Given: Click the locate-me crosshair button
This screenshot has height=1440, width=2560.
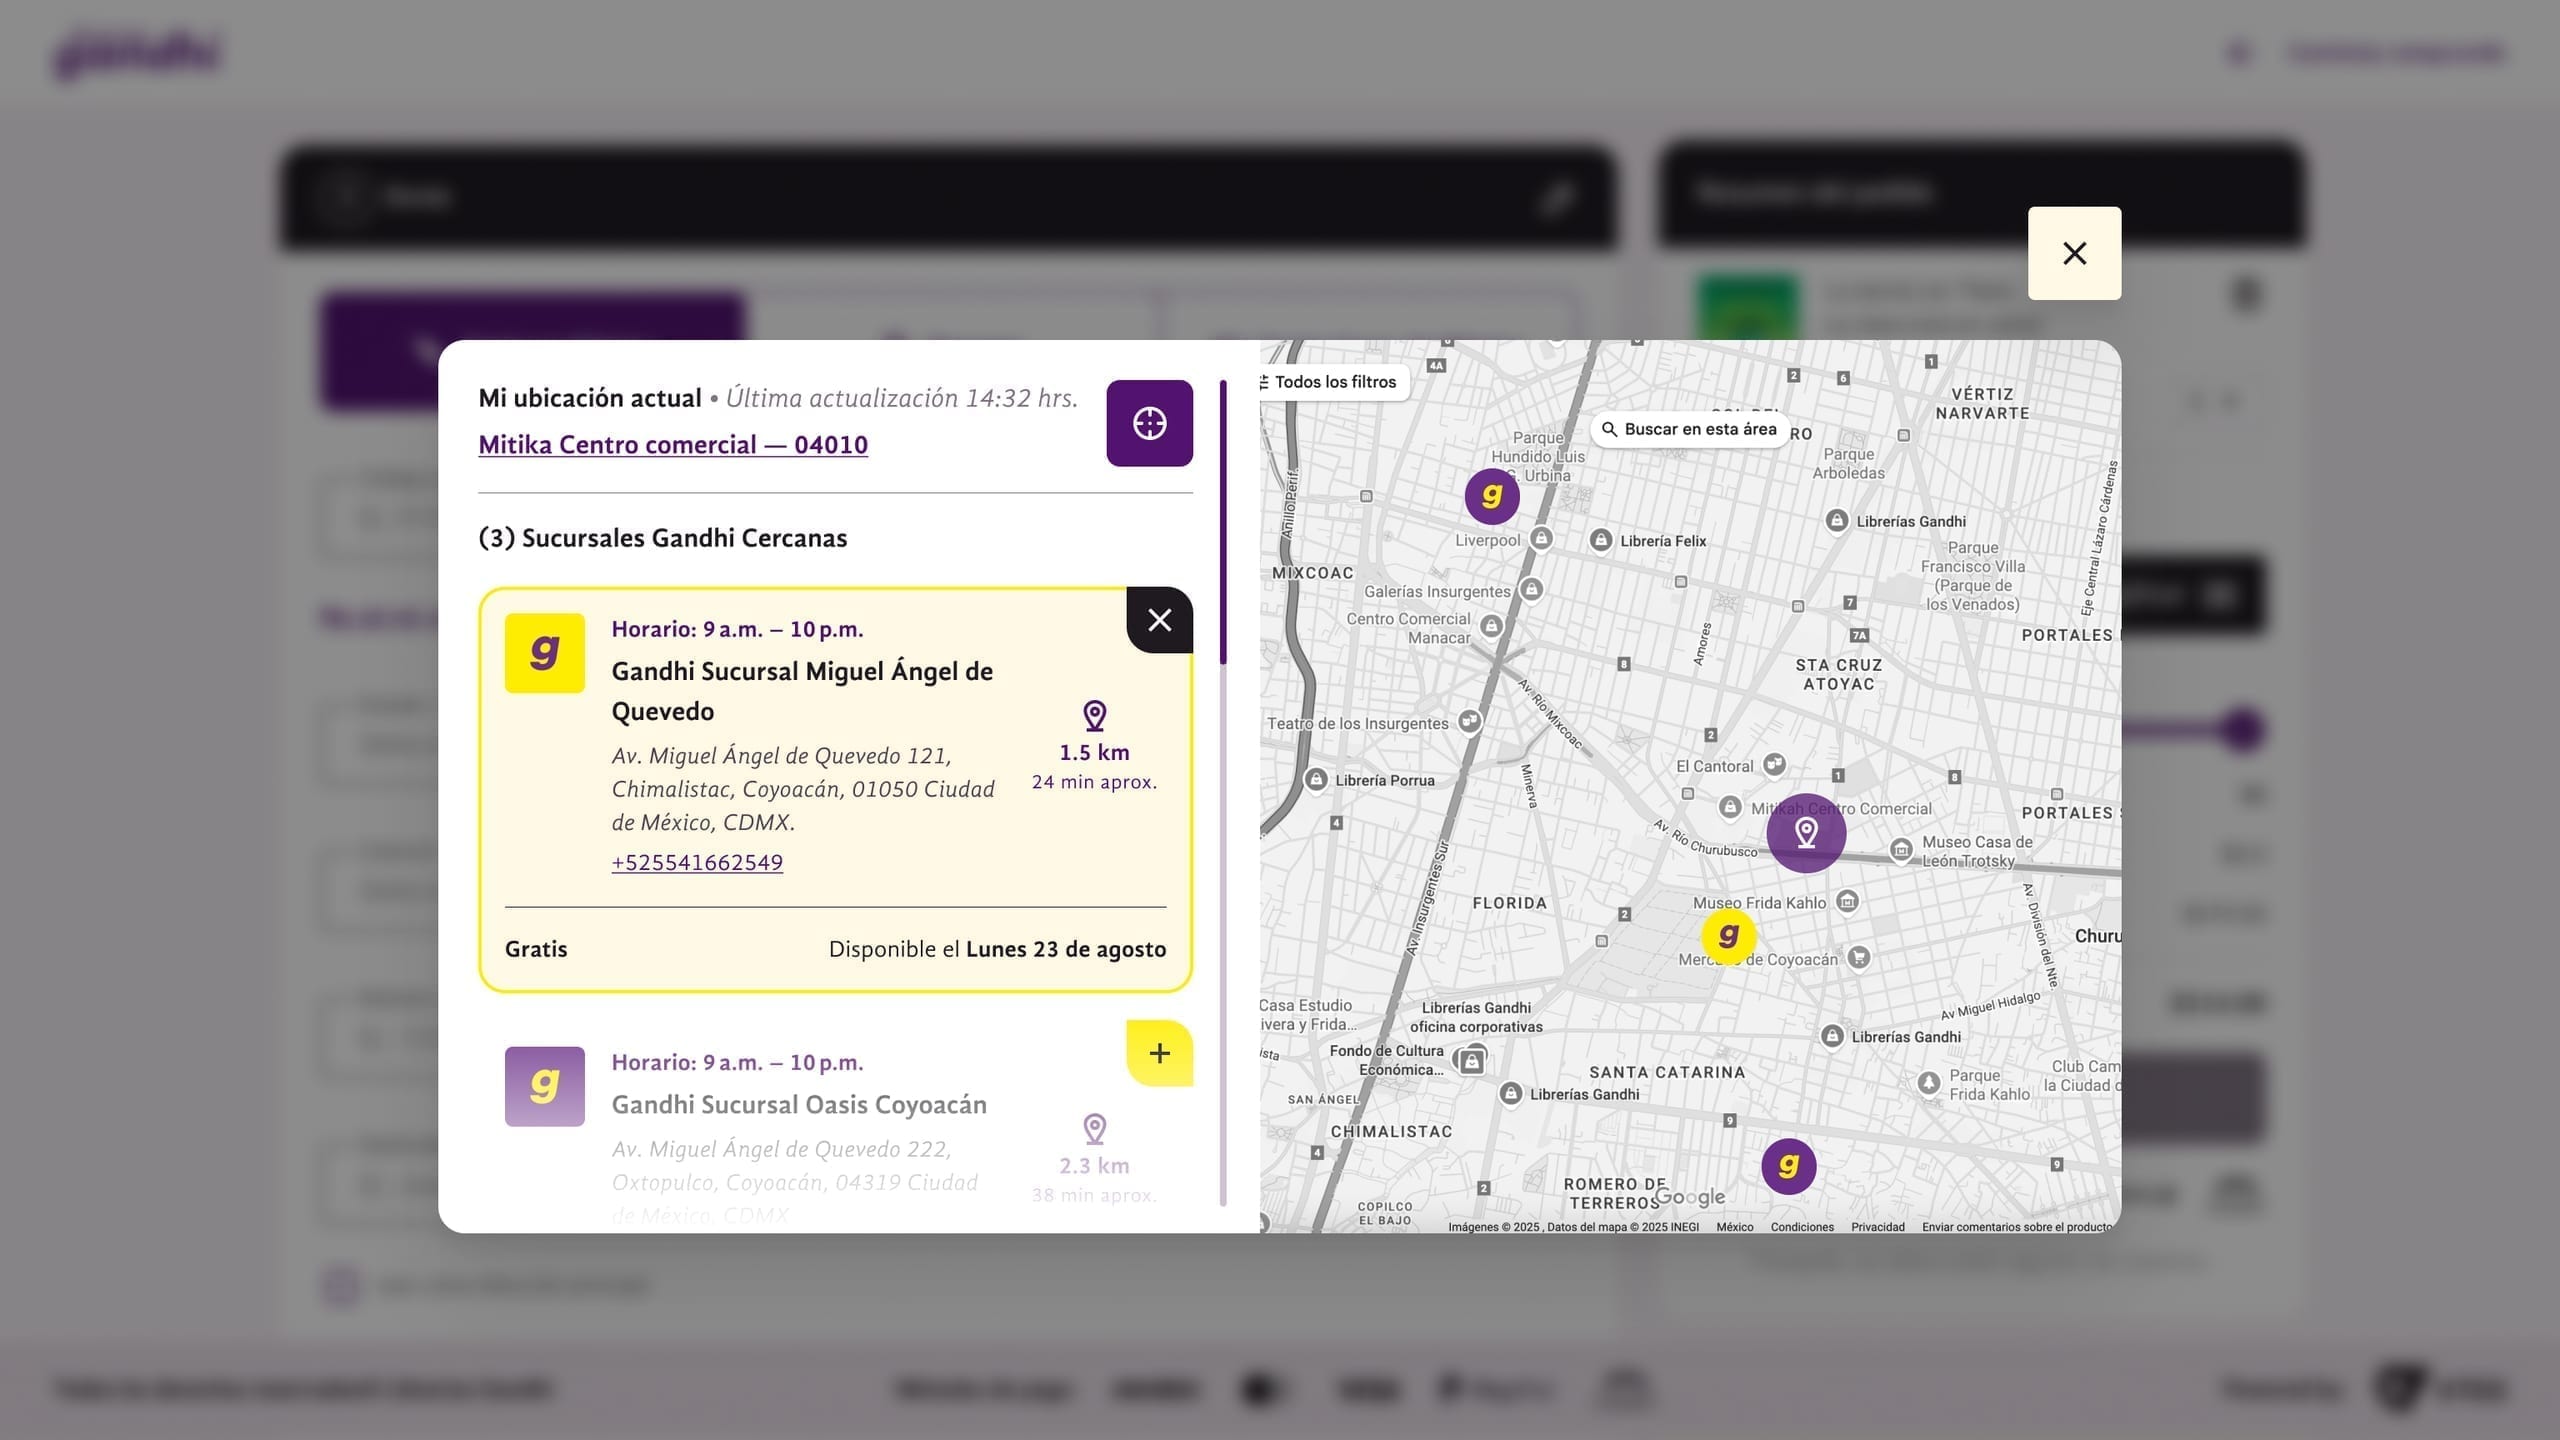Looking at the screenshot, I should tap(1149, 423).
